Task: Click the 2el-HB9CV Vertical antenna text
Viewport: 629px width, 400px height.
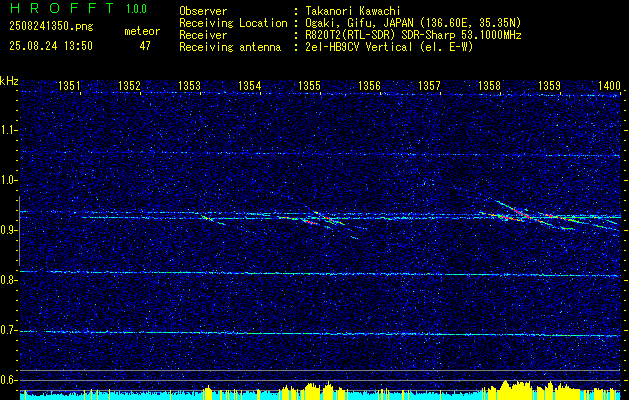Action: coord(390,47)
